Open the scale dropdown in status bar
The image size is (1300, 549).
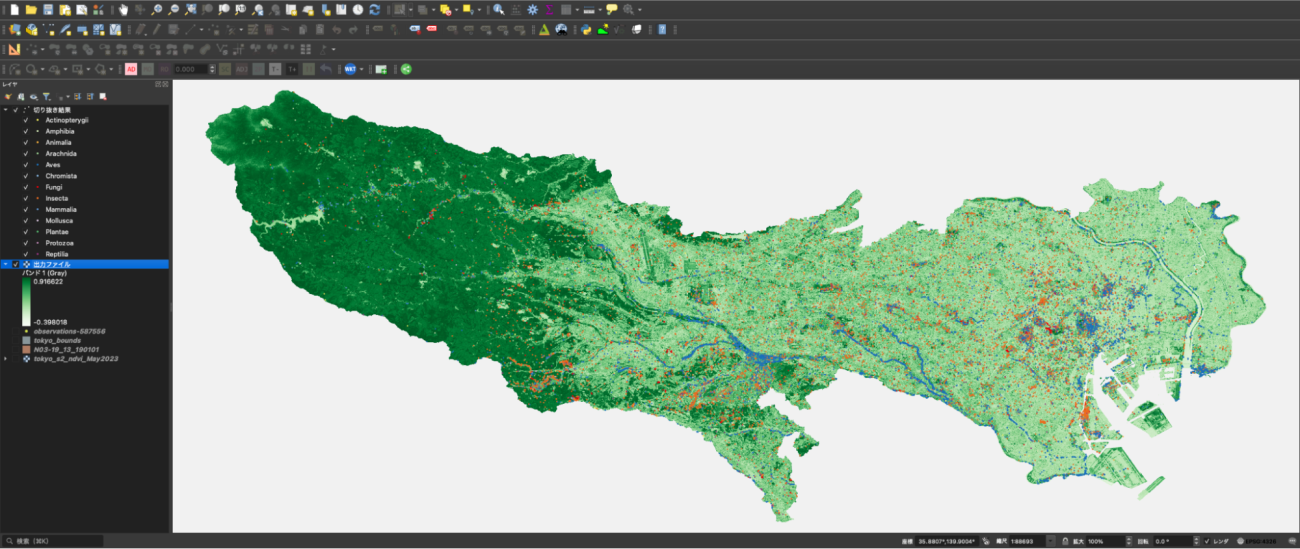click(1050, 541)
